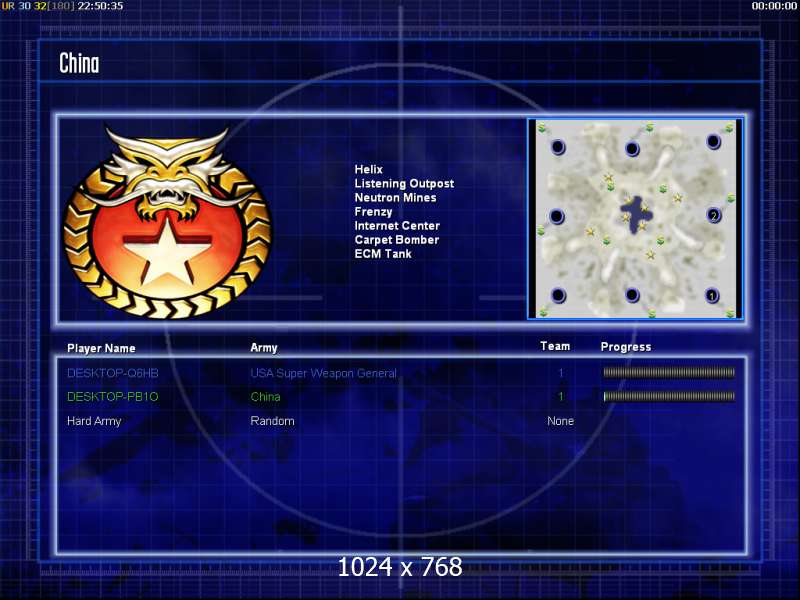This screenshot has width=800, height=600.
Task: Click the "Carpet Bomber" entry
Action: click(x=396, y=240)
